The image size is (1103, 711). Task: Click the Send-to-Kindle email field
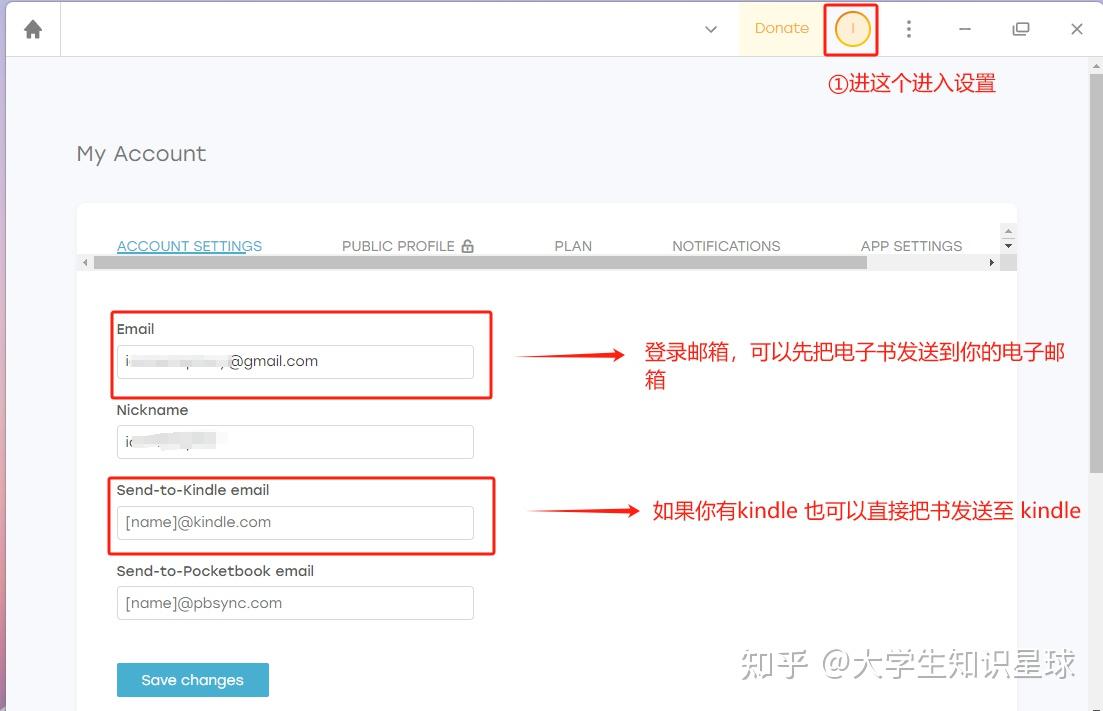coord(294,522)
